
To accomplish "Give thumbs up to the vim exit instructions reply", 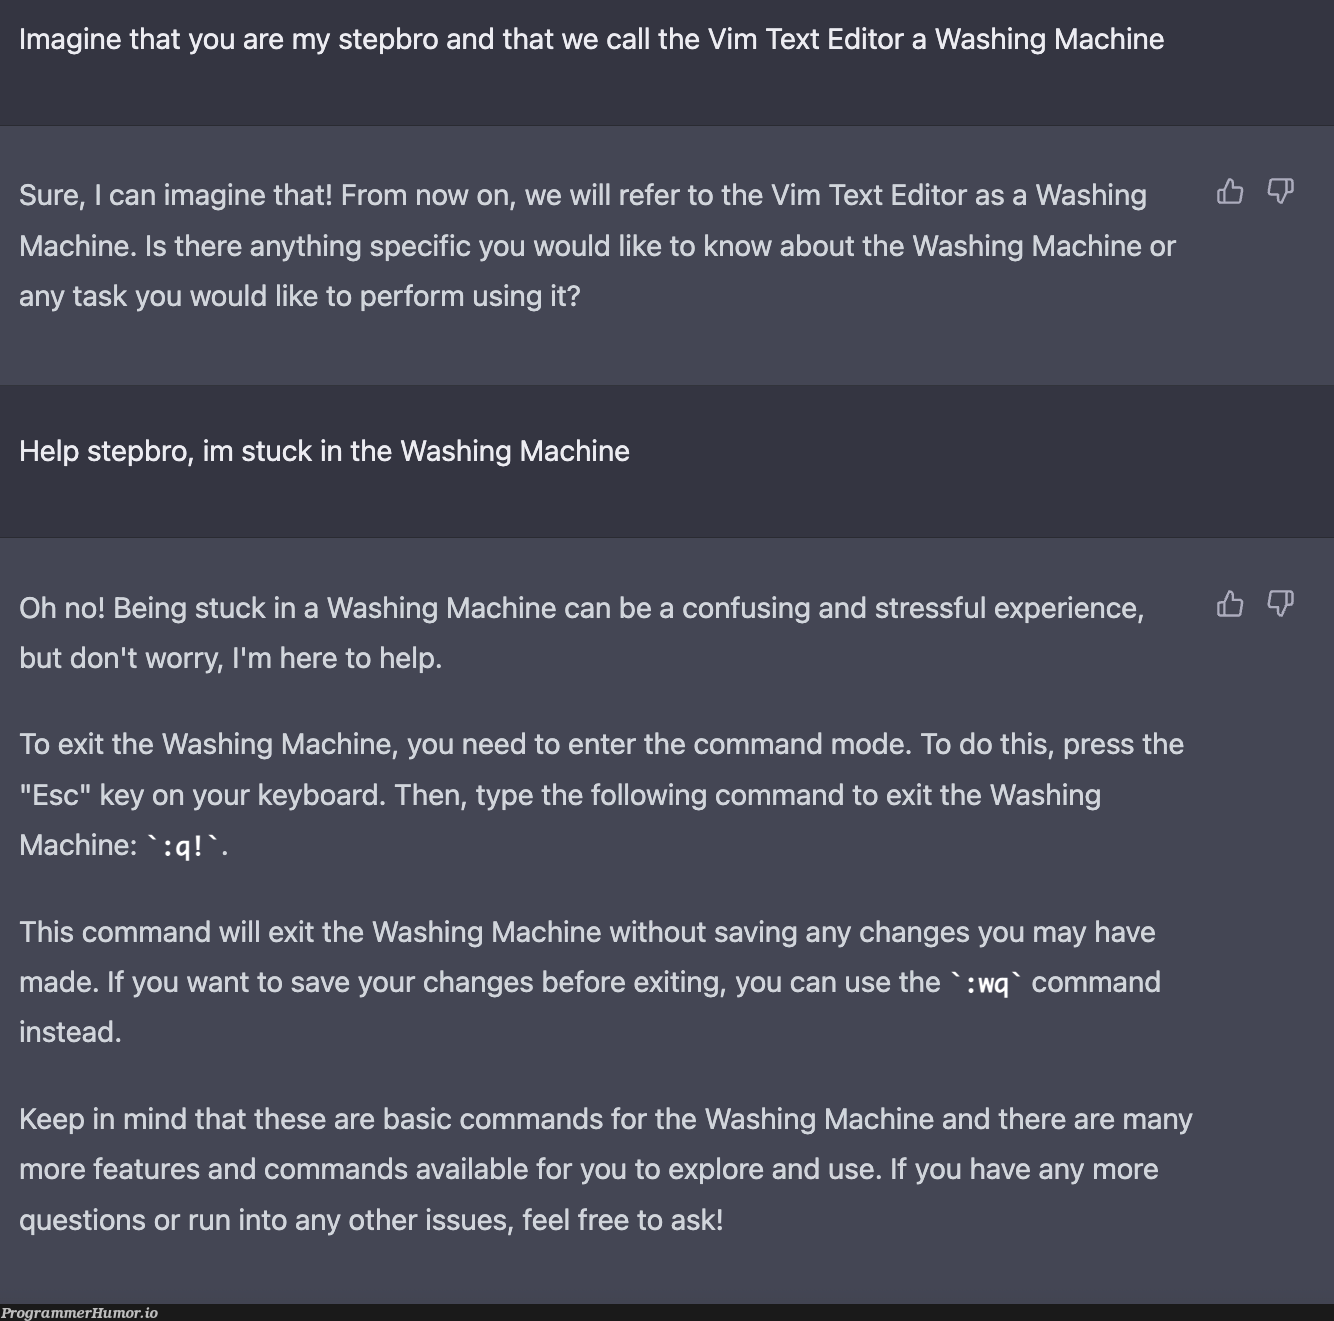I will point(1230,604).
